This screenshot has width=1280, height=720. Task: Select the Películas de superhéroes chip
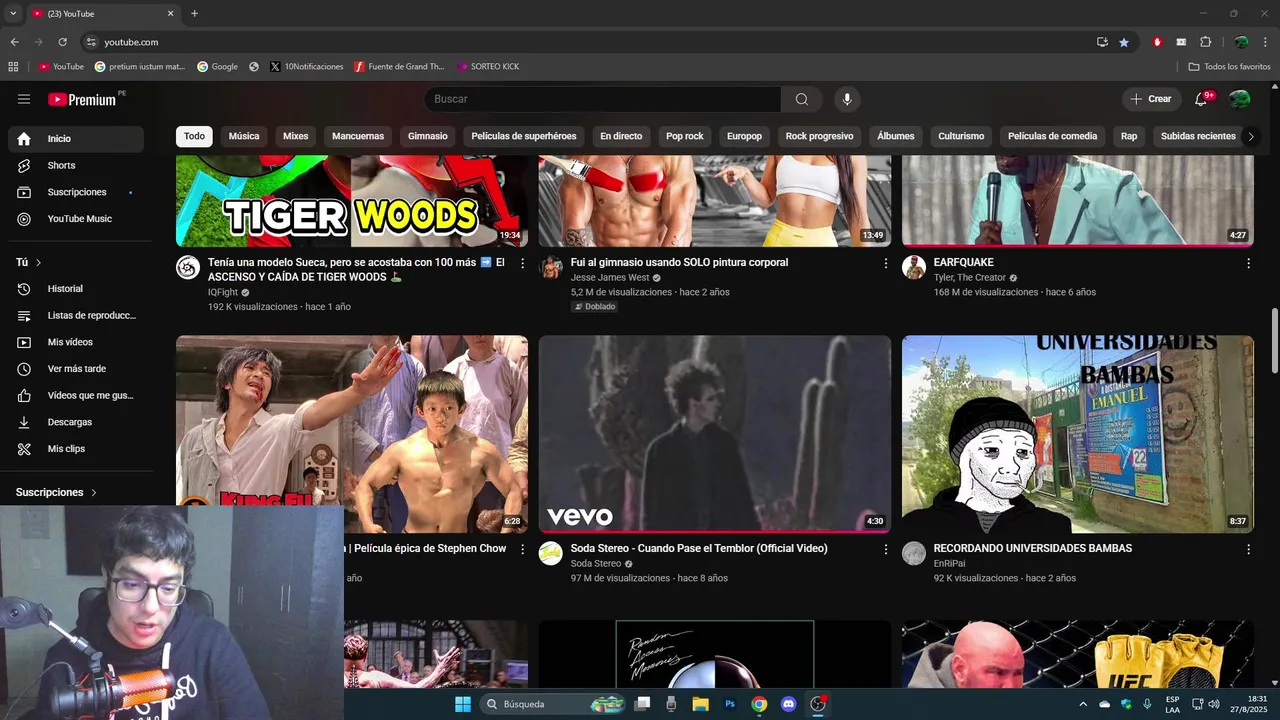click(x=524, y=136)
